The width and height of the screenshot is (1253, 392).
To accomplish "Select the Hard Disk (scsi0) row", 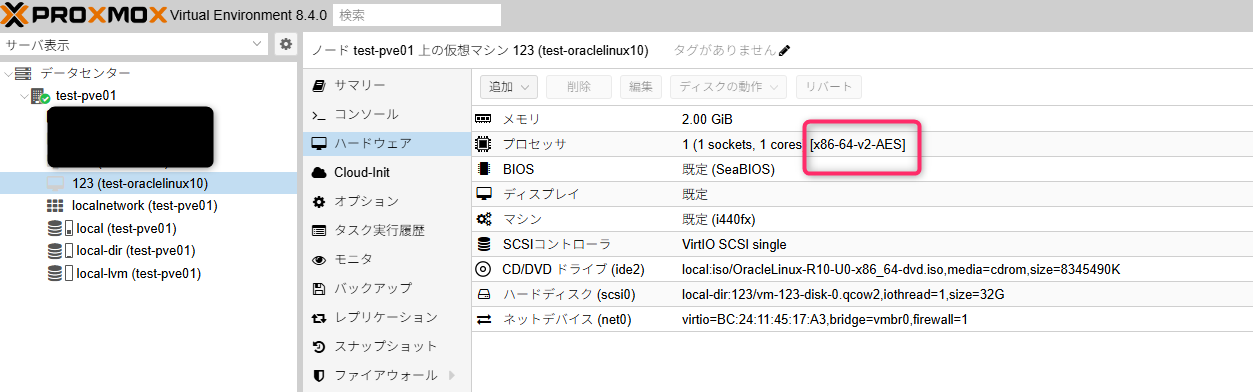I will (862, 294).
